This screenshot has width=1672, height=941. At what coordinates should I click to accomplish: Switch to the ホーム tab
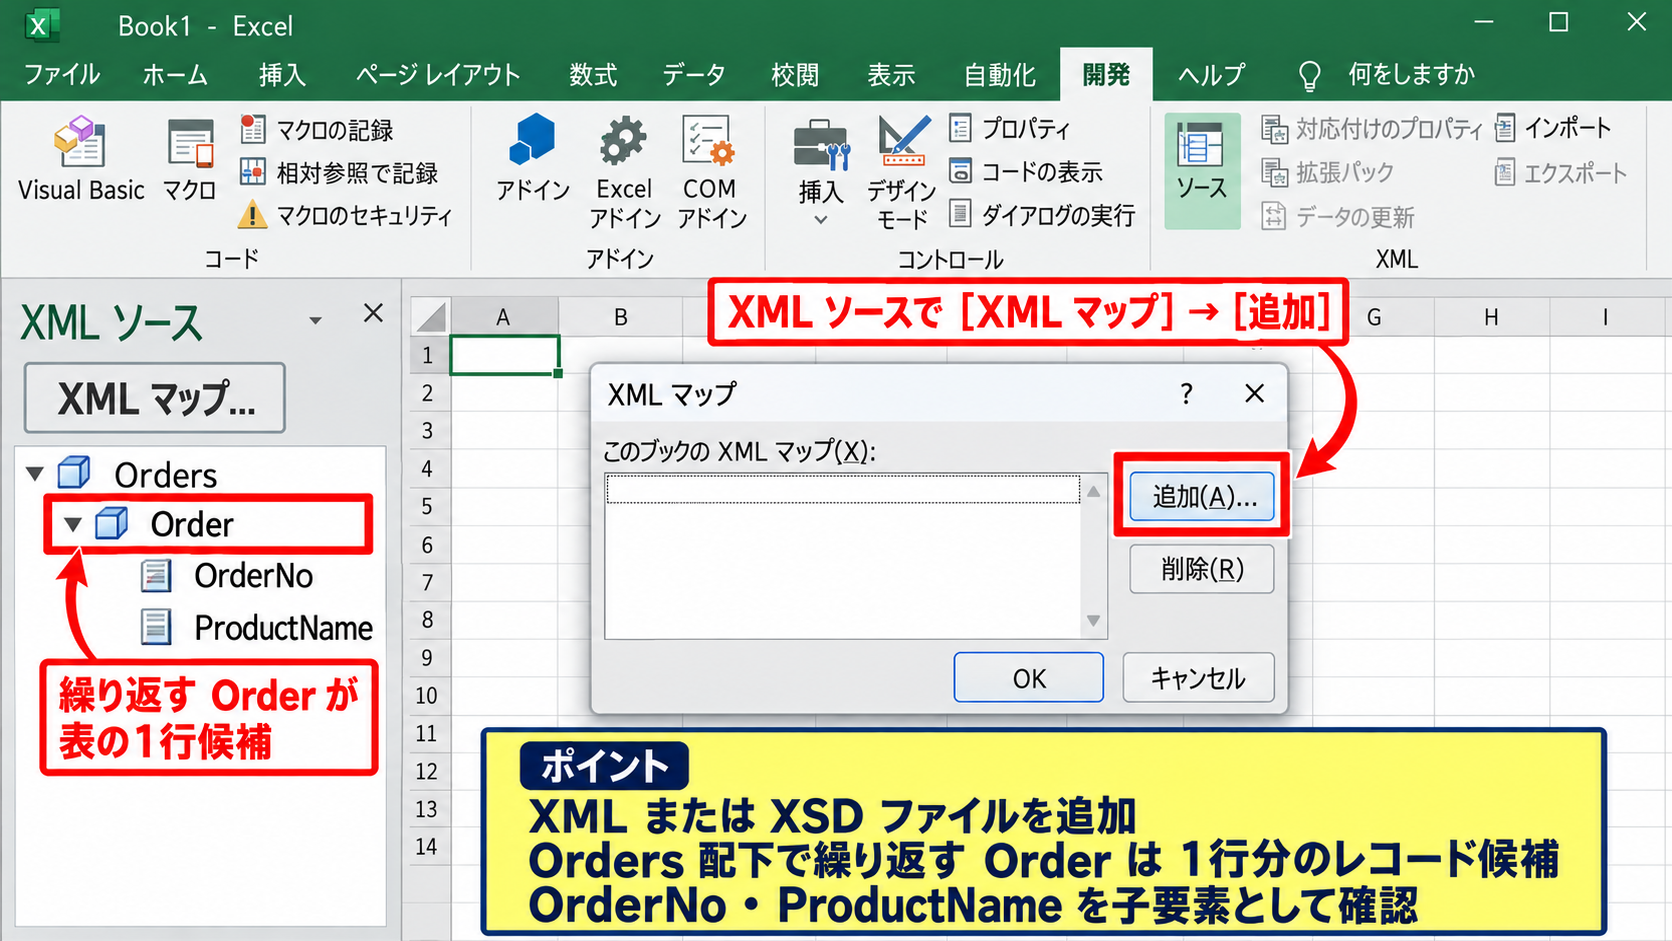click(175, 74)
